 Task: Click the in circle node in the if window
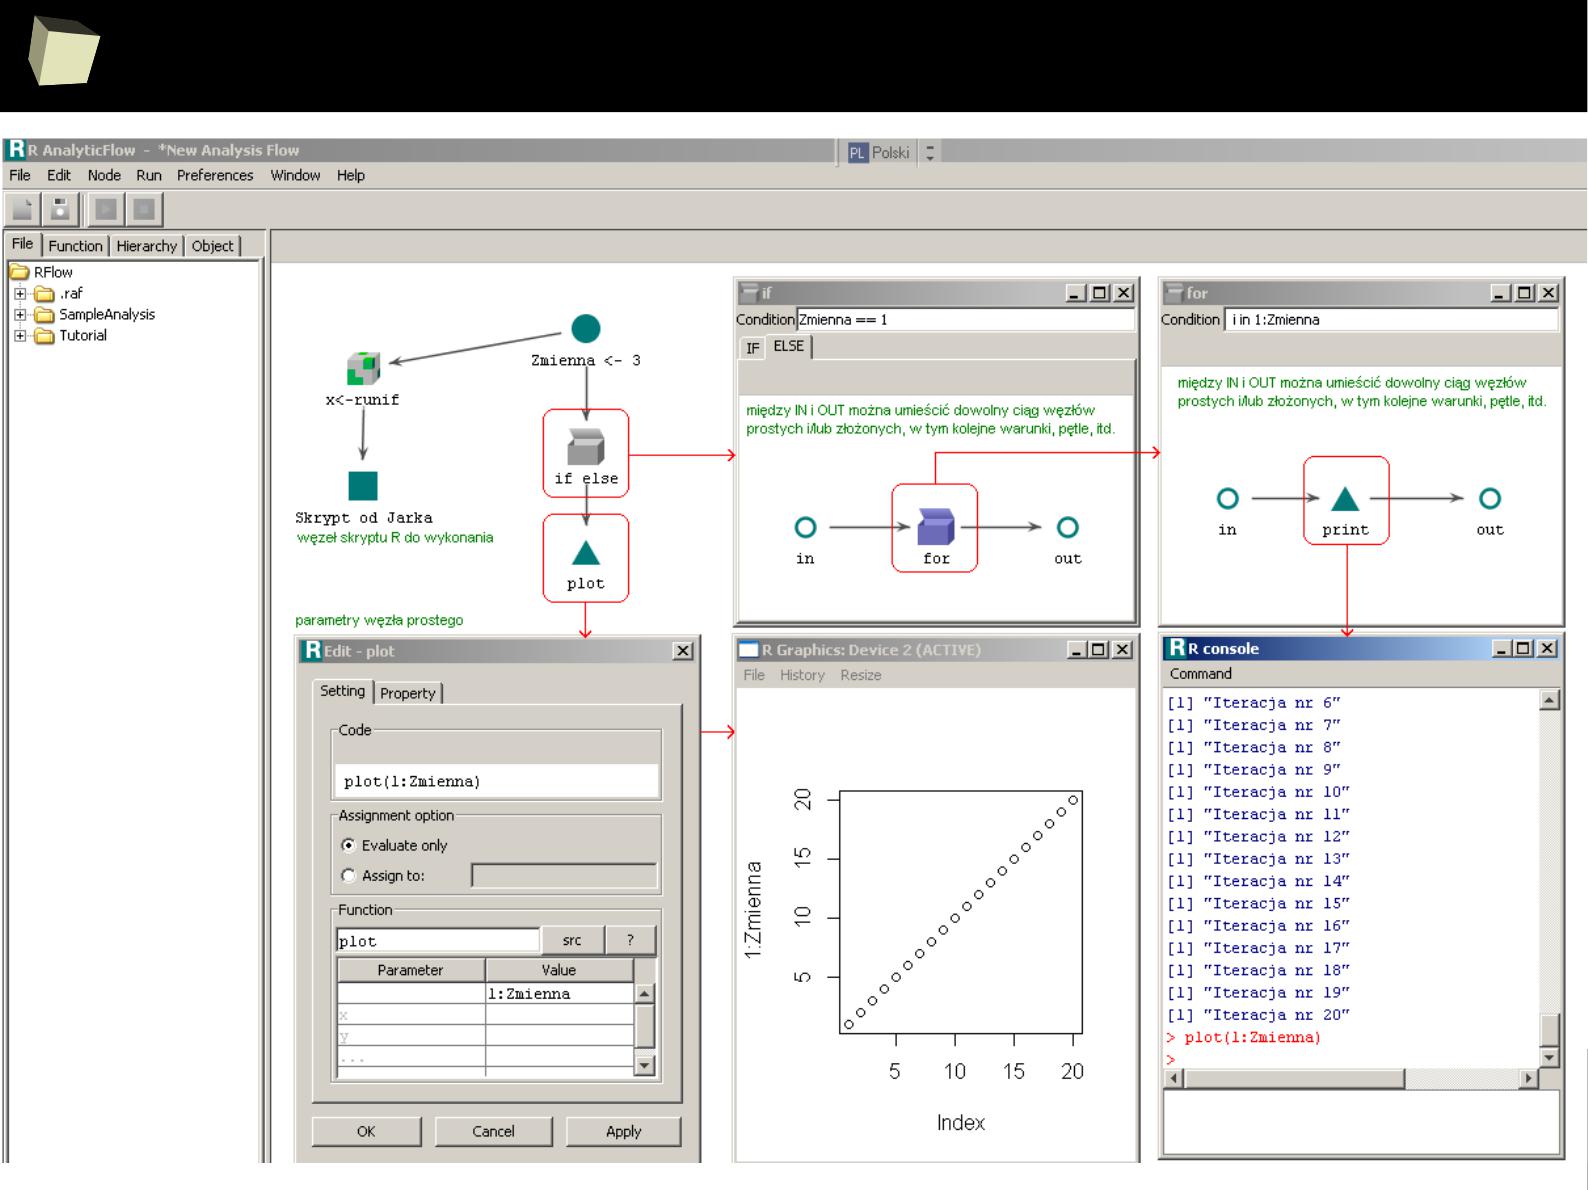point(805,527)
